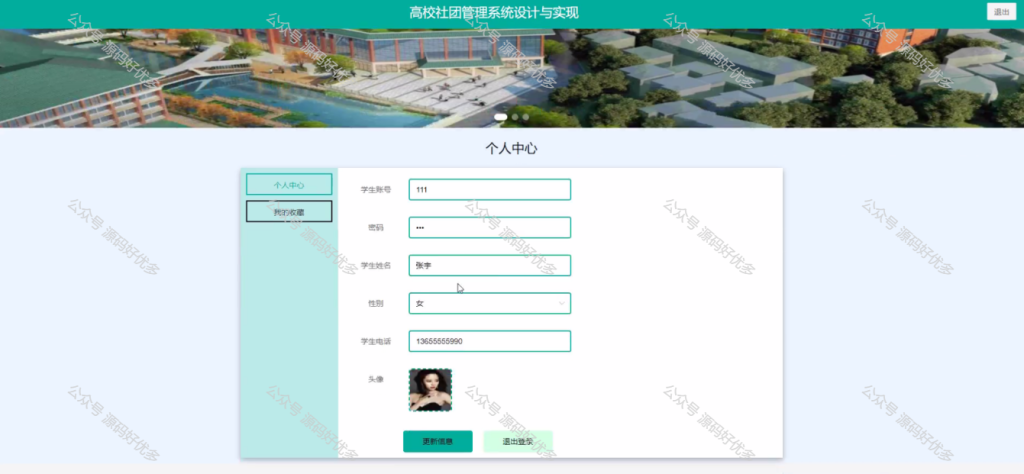The image size is (1024, 474).
Task: Click the 头像 field label
Action: coord(376,379)
